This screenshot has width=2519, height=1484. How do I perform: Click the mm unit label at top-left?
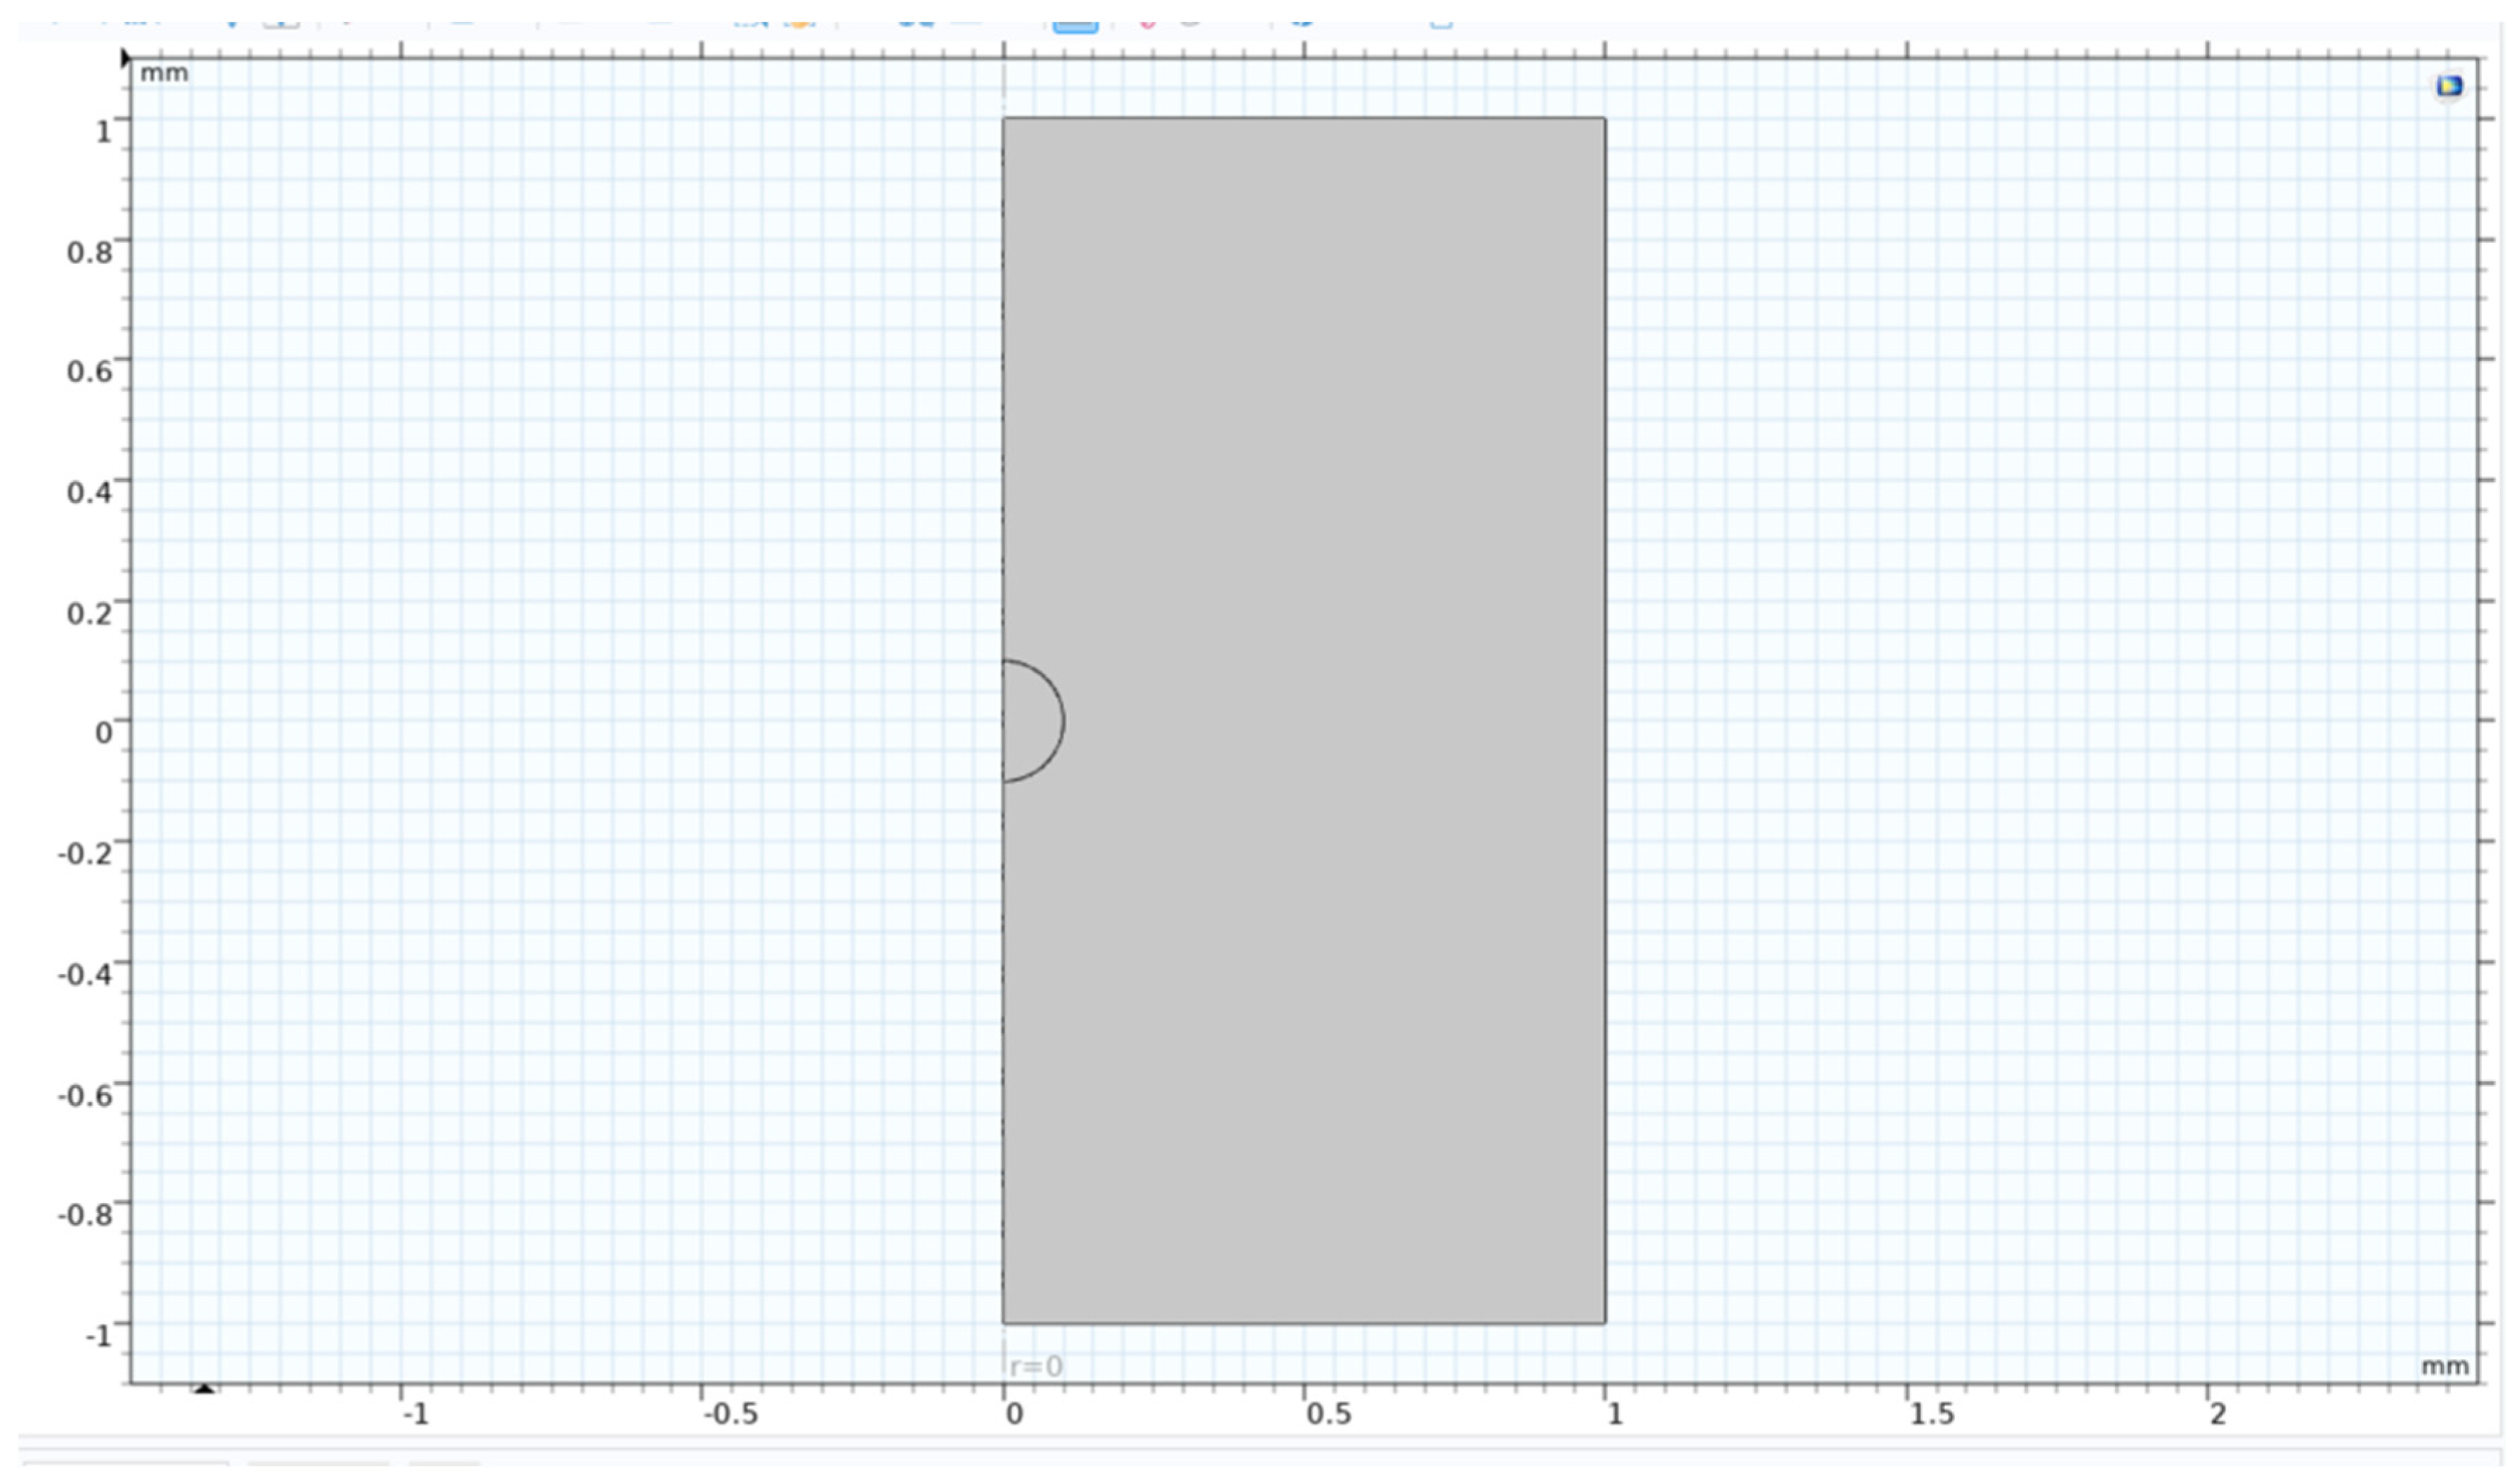tap(164, 73)
